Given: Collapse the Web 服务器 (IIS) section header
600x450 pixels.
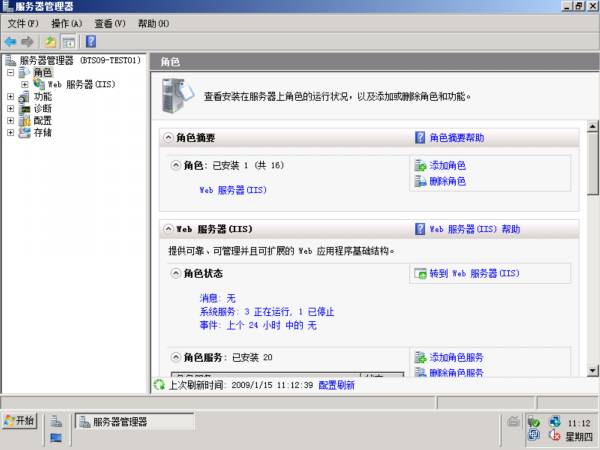Looking at the screenshot, I should (168, 229).
